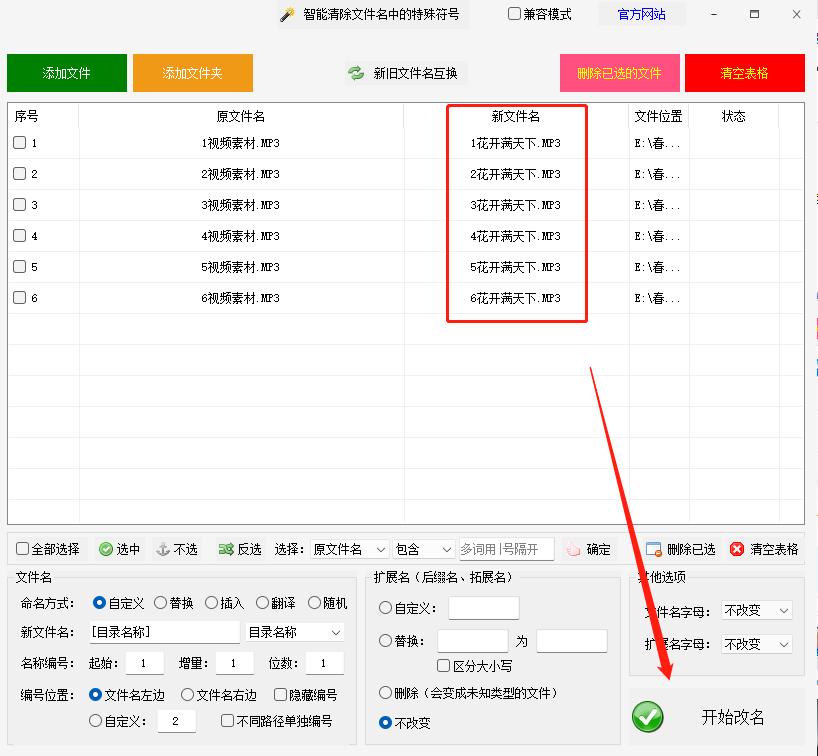Click the 多词用|号隔开 input field

pos(505,548)
